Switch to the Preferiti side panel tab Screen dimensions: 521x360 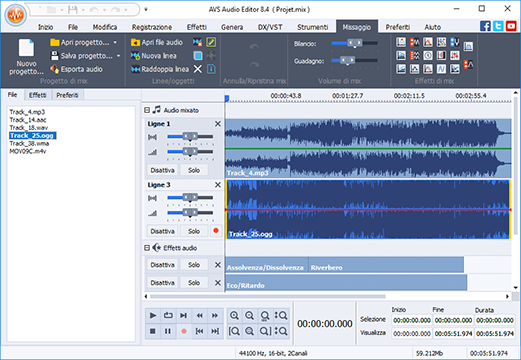pyautogui.click(x=67, y=95)
